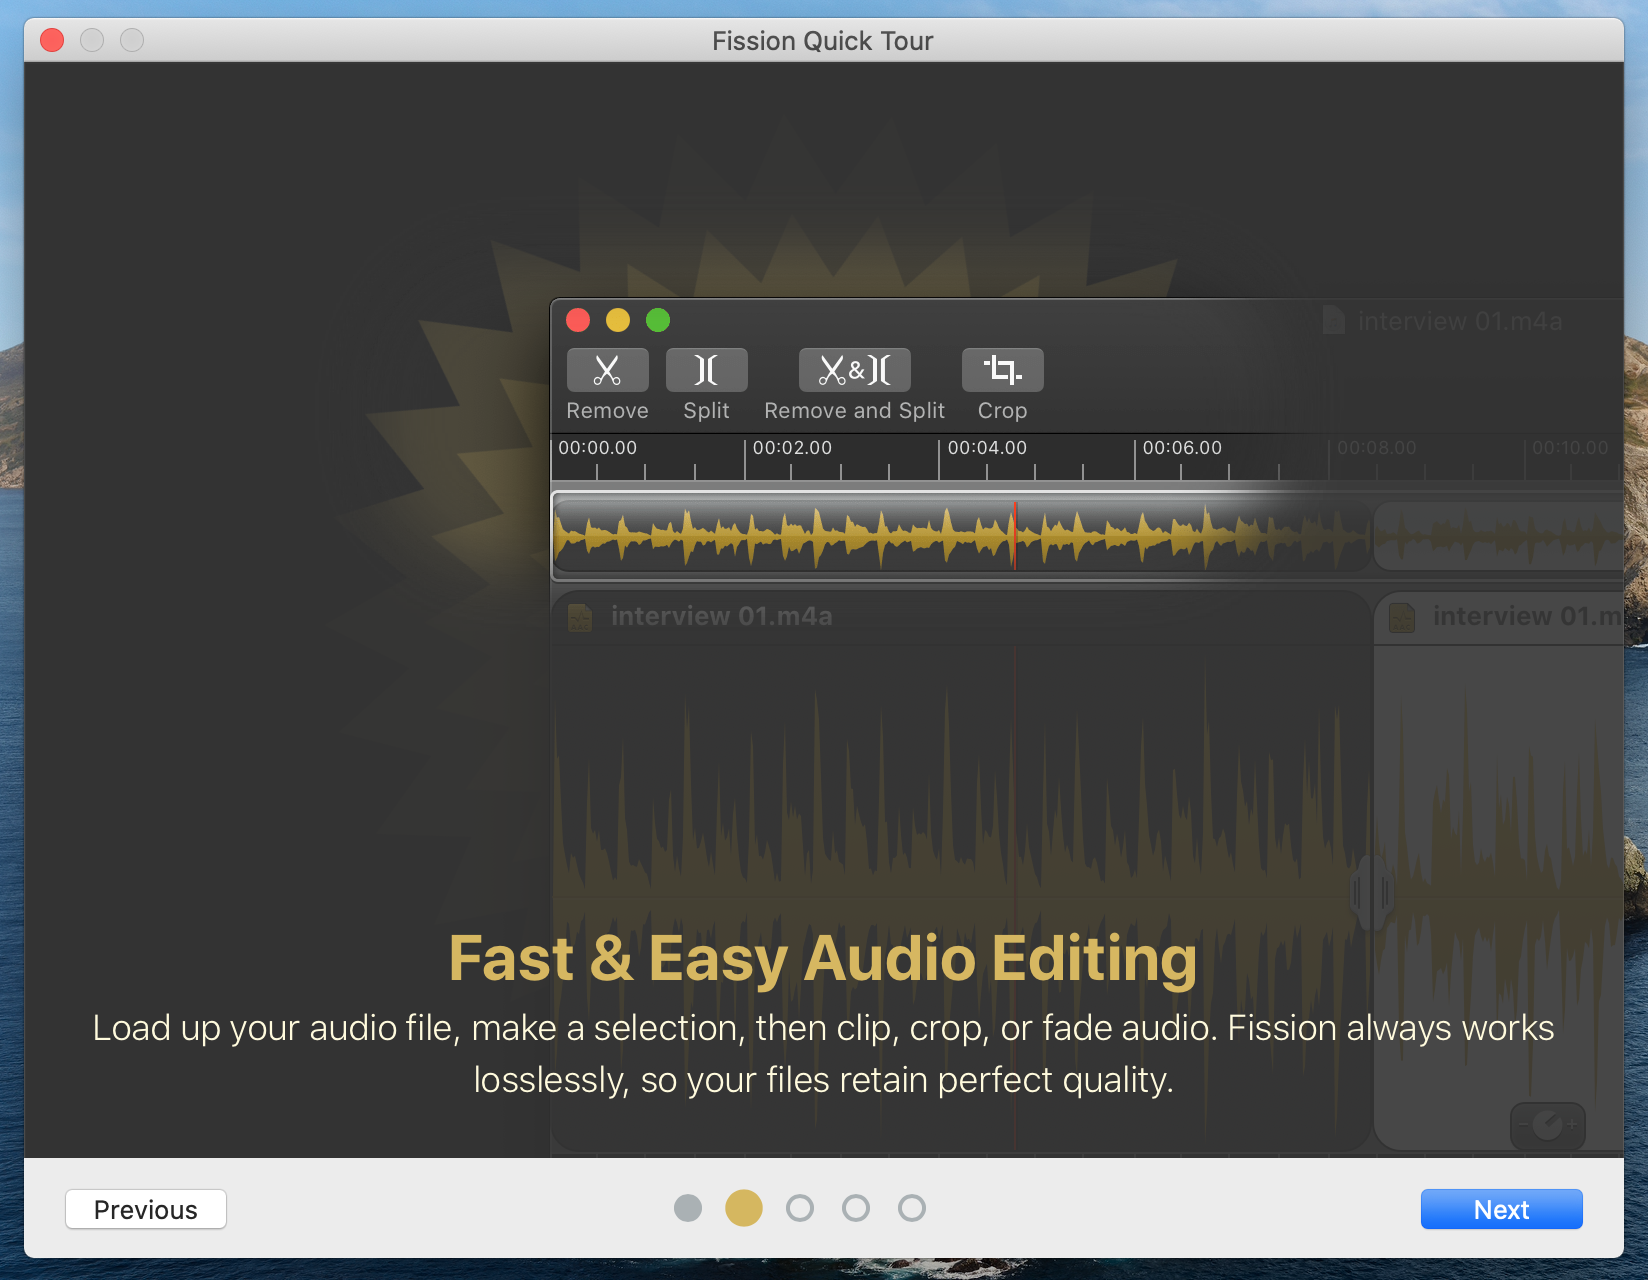This screenshot has width=1648, height=1280.
Task: Click the Crop tool icon
Action: click(x=1002, y=370)
